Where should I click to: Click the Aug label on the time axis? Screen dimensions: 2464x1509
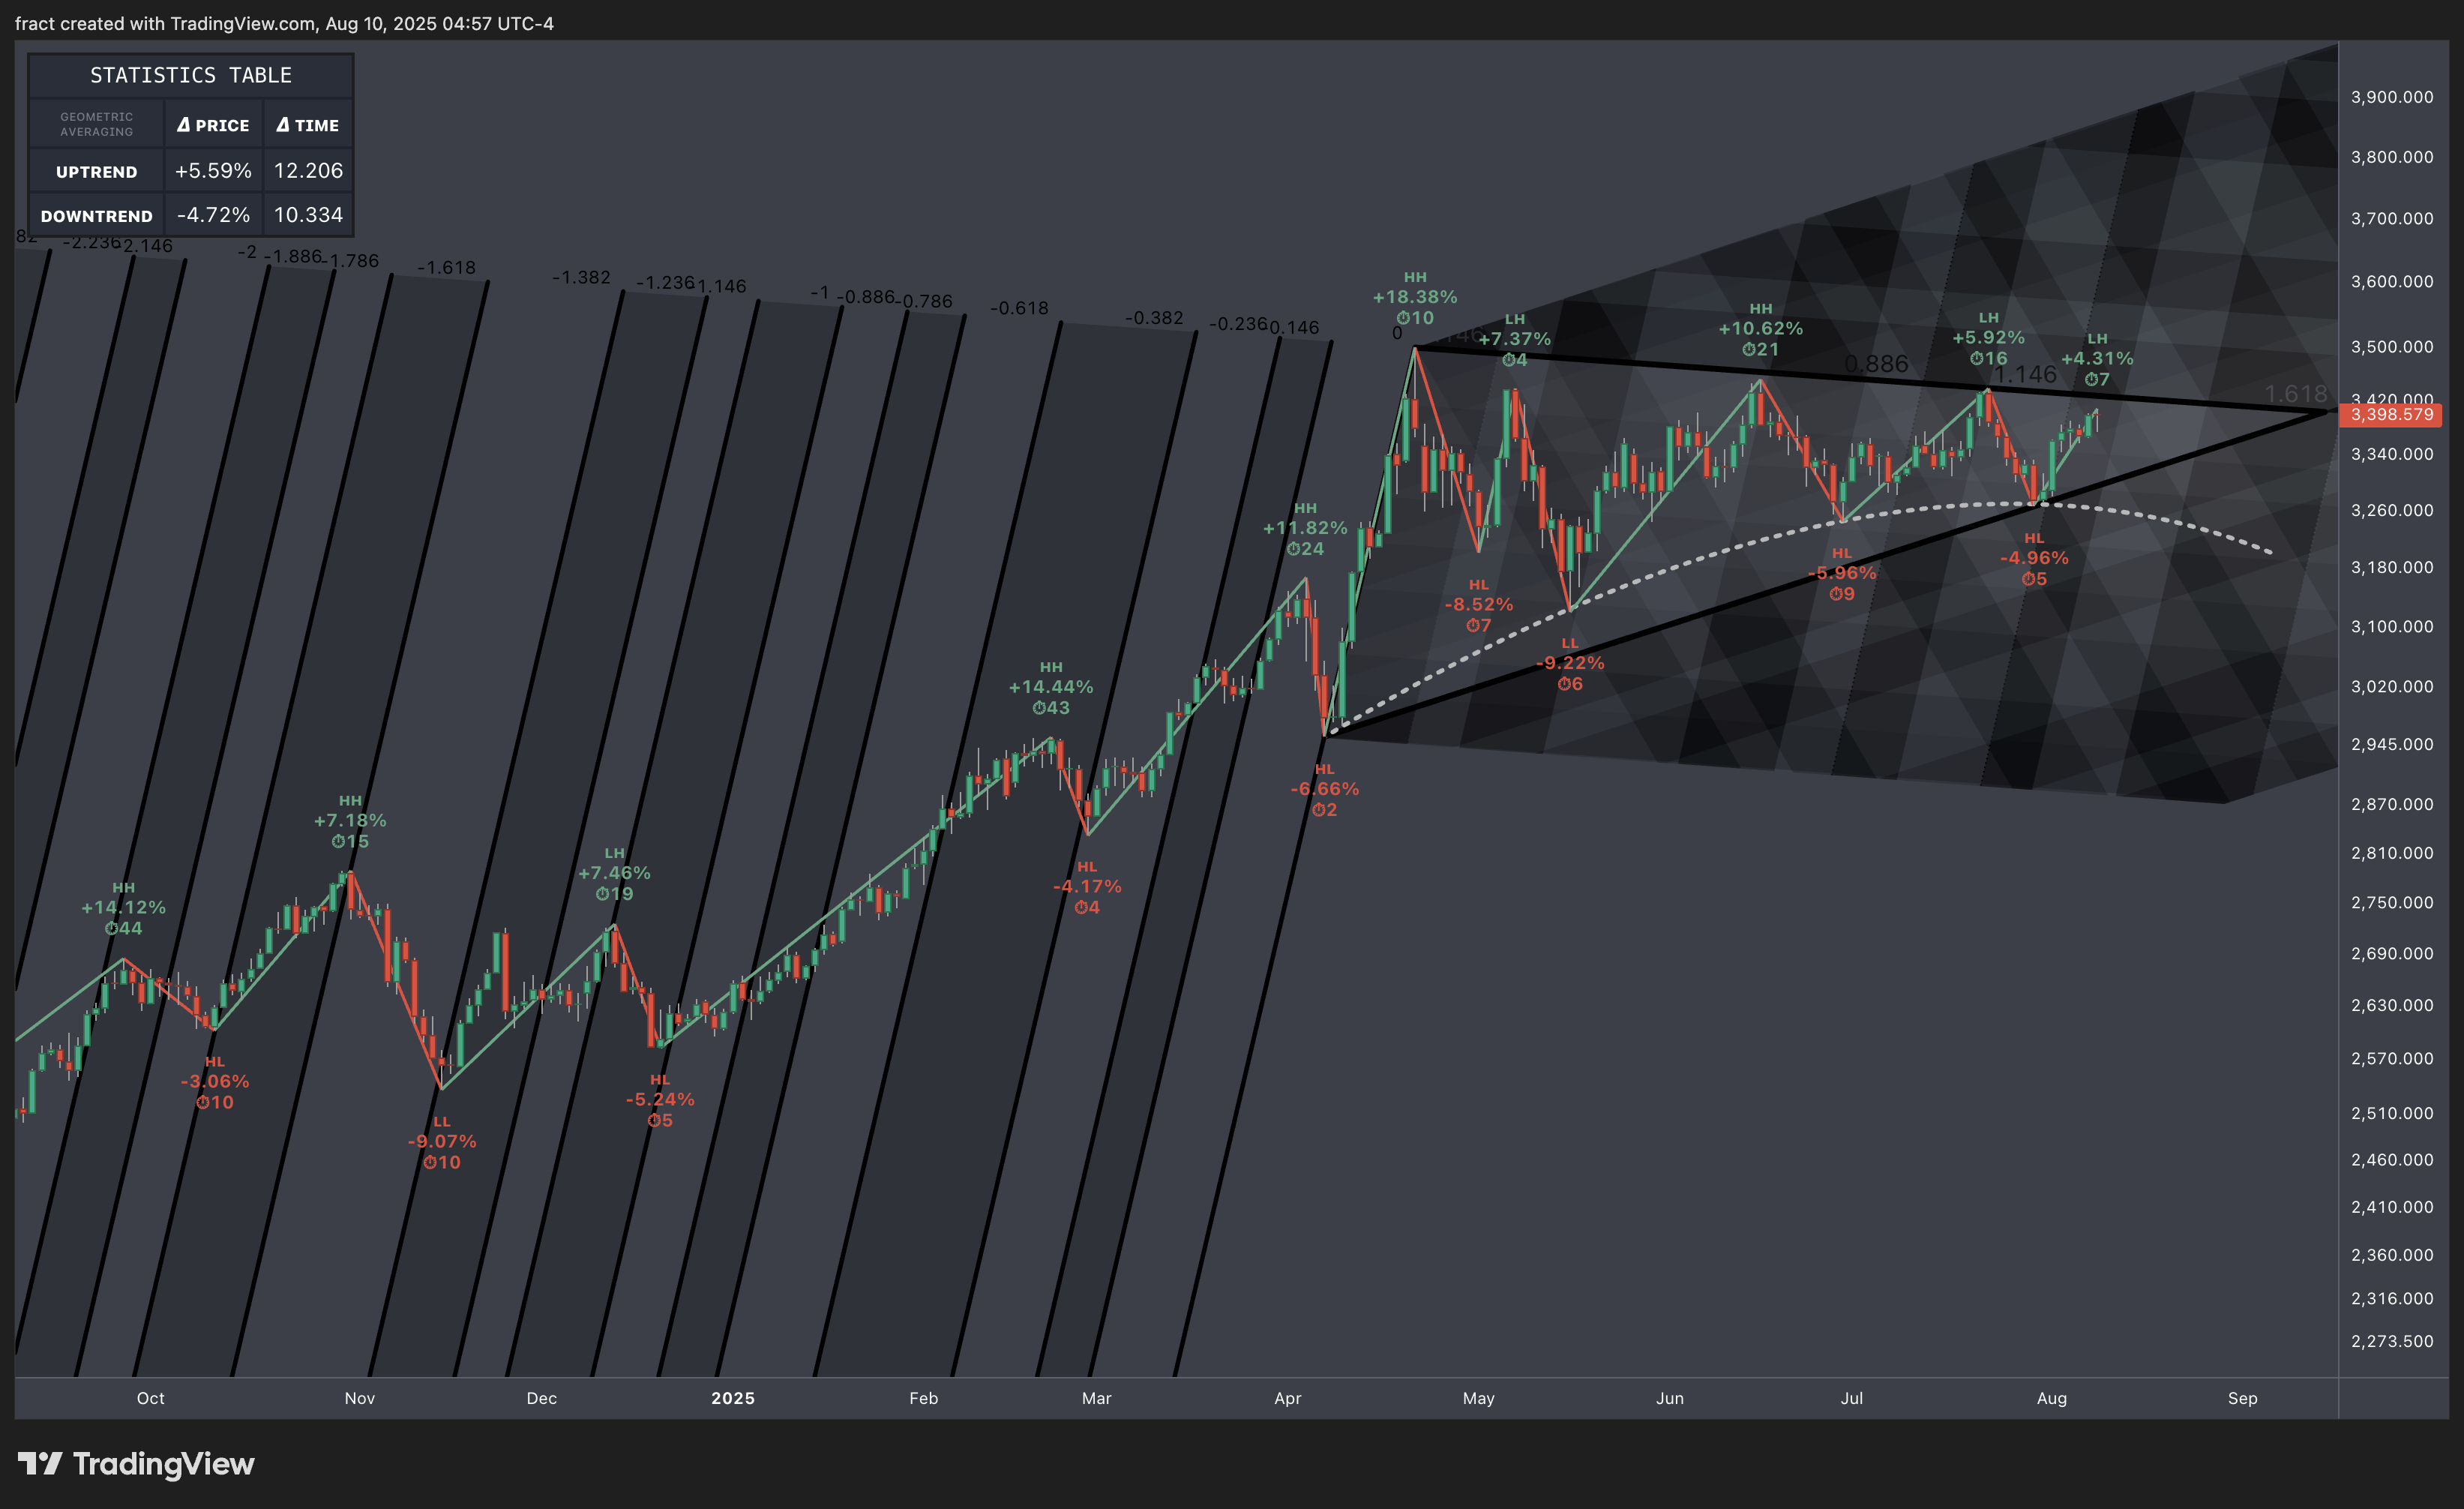(x=2052, y=1398)
